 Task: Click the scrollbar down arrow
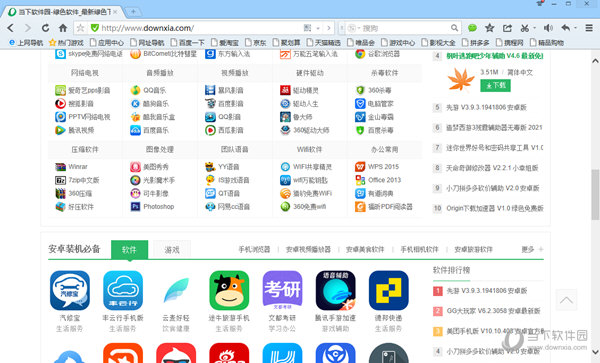595,352
